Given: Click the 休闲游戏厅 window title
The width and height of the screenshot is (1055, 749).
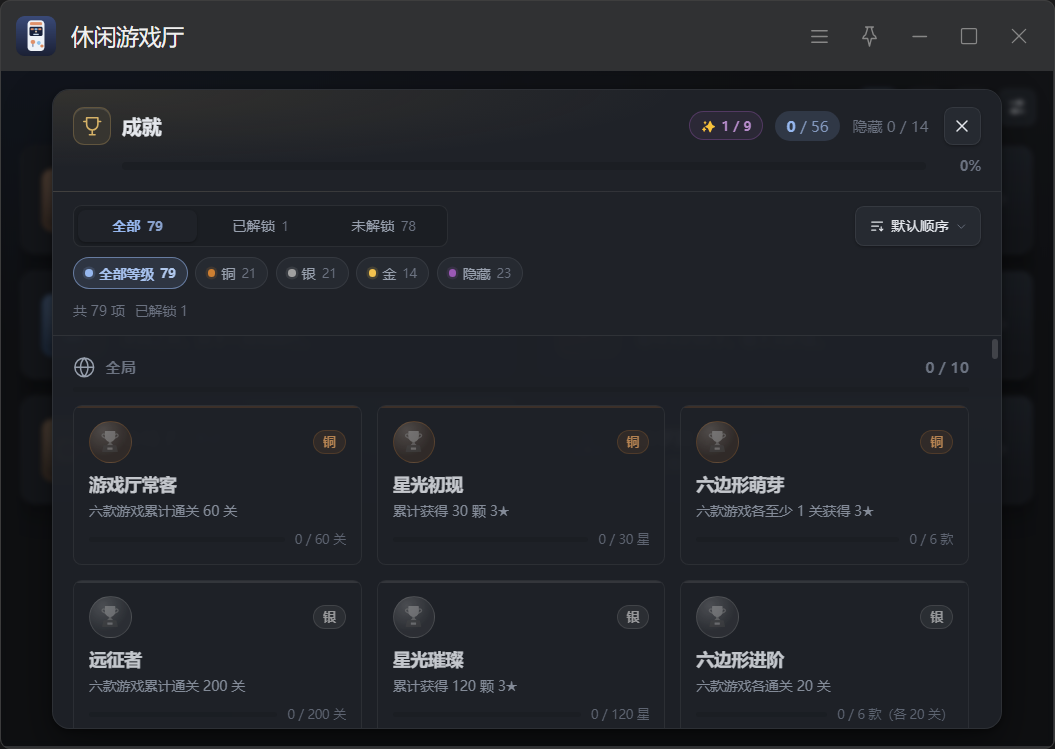Looking at the screenshot, I should pyautogui.click(x=127, y=37).
